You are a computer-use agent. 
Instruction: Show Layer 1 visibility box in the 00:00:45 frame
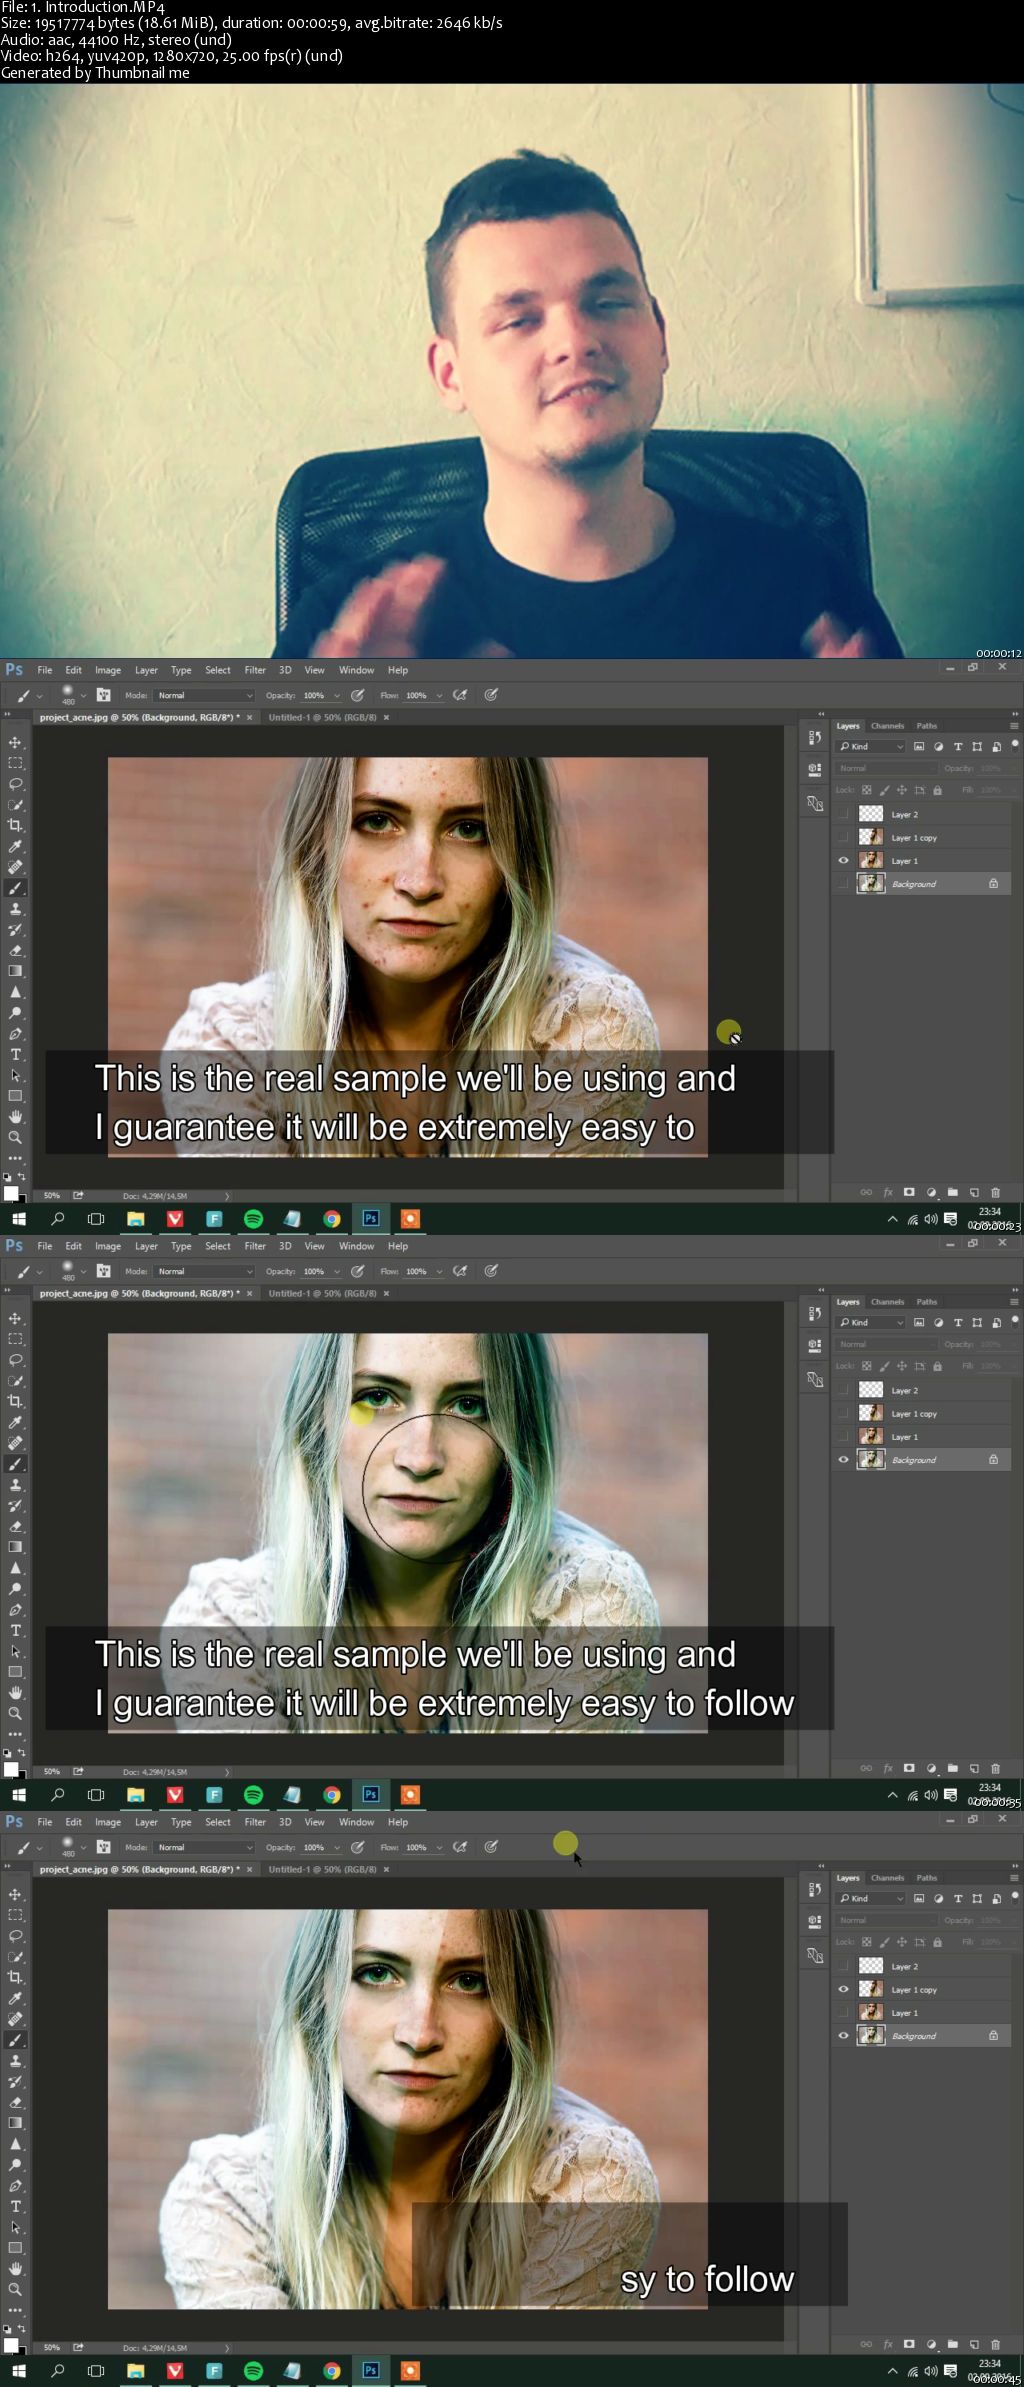pos(843,2013)
